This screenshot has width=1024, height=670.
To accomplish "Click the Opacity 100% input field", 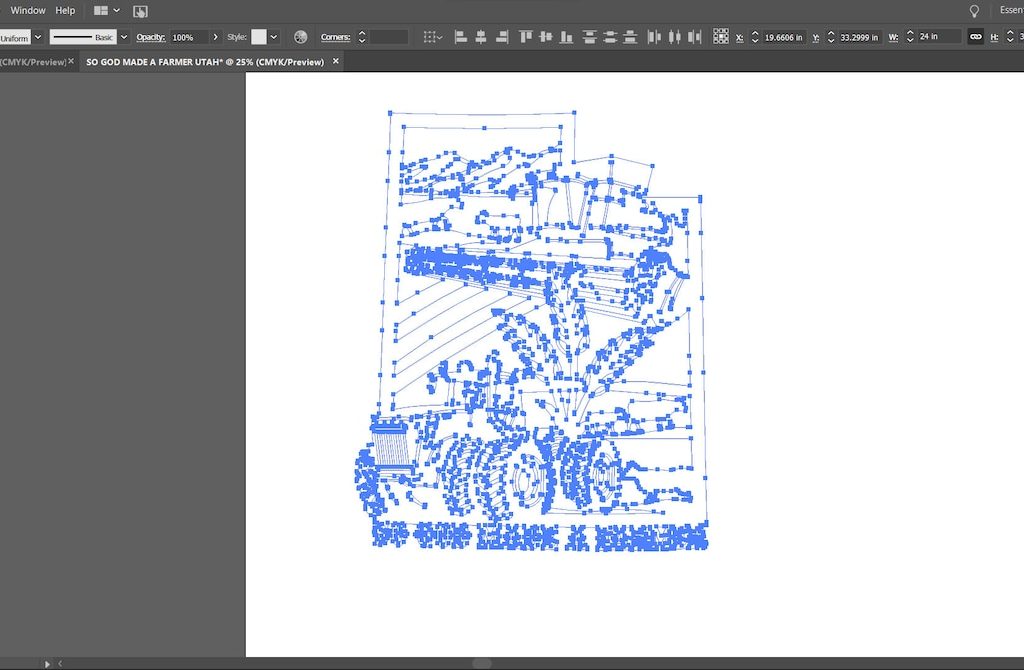I will (x=188, y=37).
